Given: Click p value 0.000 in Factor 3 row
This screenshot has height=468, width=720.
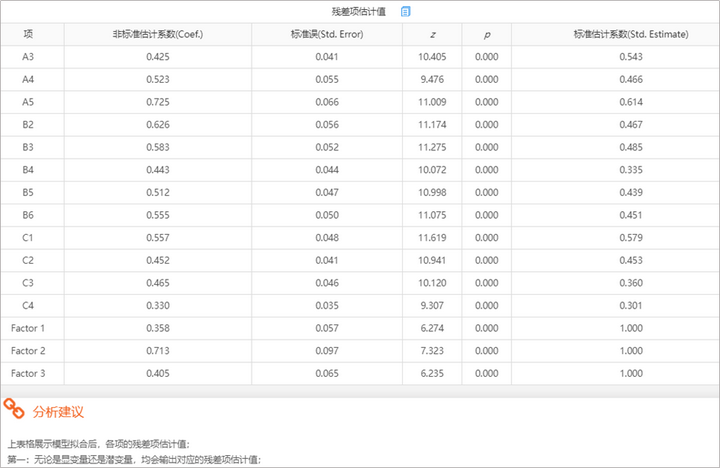Looking at the screenshot, I should [487, 373].
